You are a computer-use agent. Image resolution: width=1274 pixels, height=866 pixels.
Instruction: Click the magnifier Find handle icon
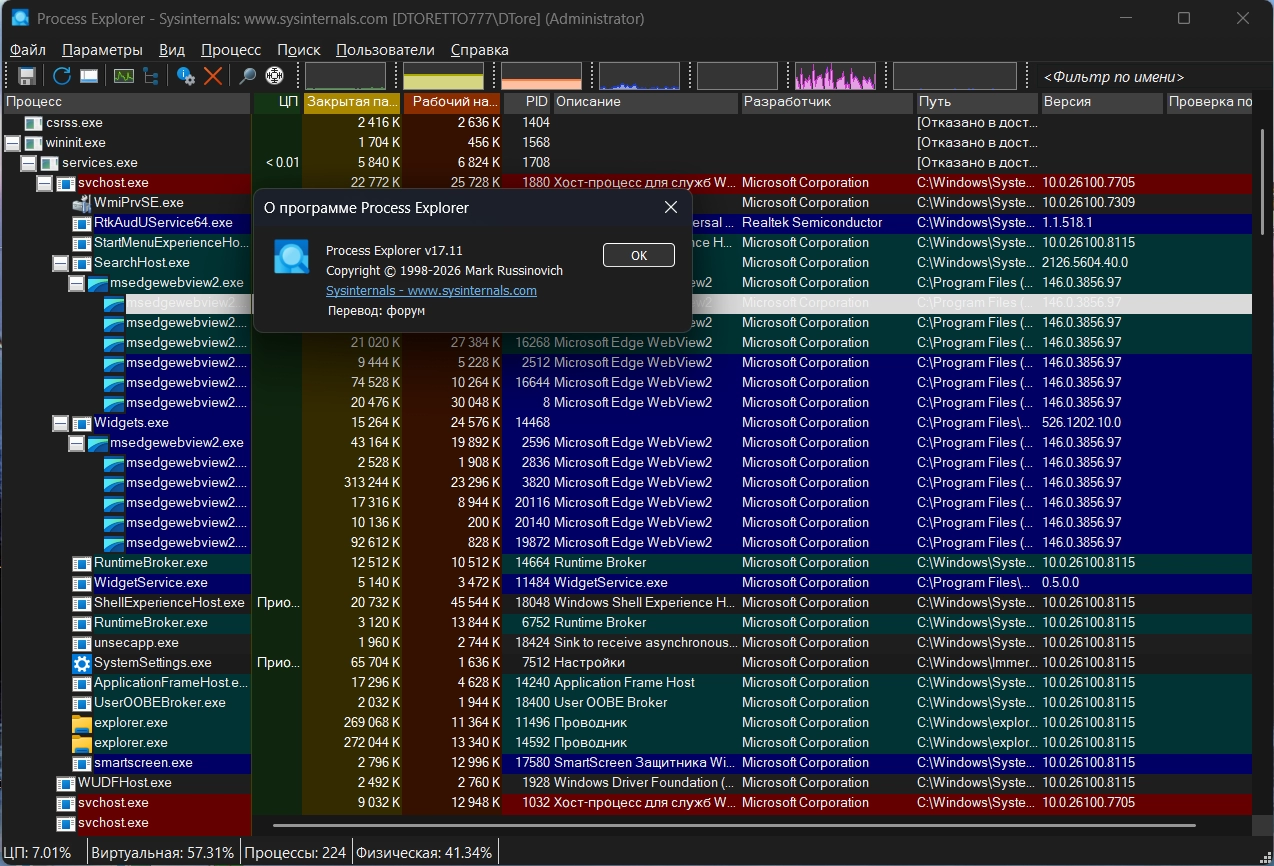(x=247, y=76)
